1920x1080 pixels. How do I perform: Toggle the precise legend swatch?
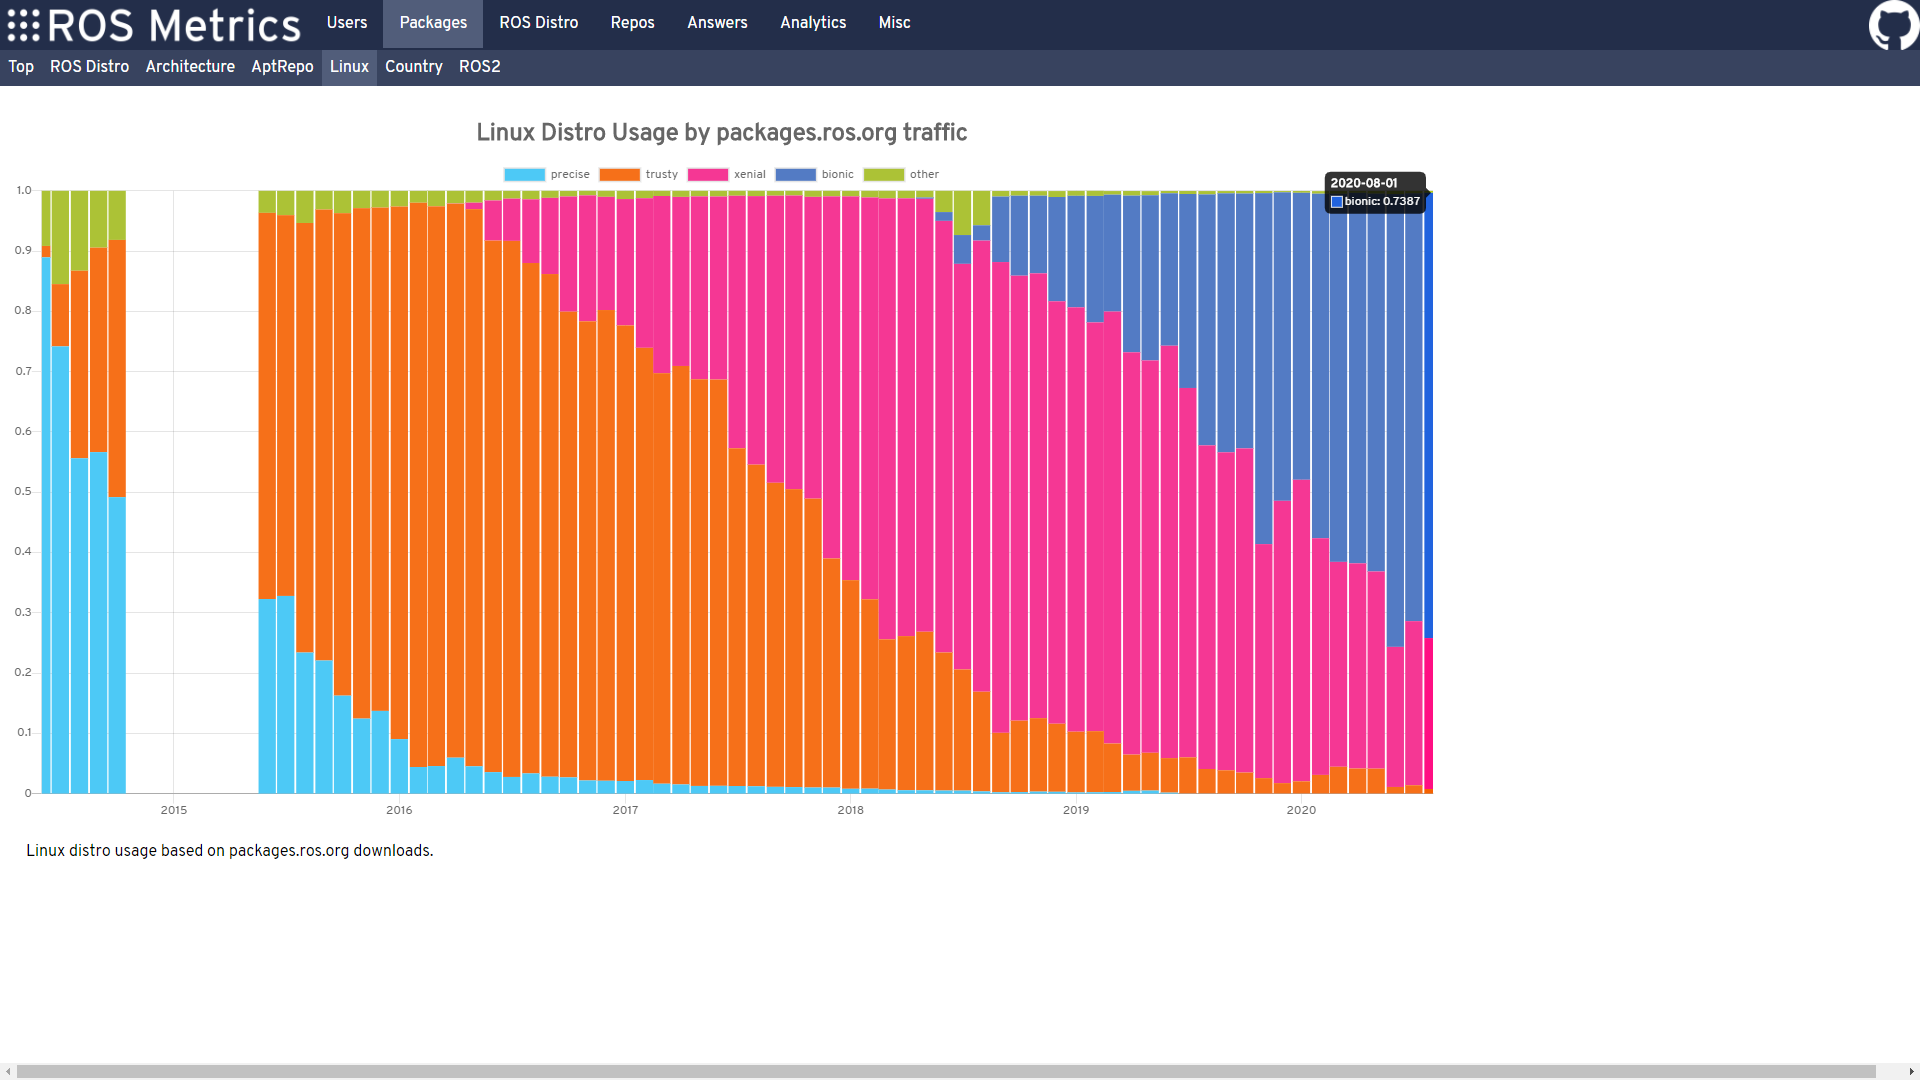click(524, 175)
